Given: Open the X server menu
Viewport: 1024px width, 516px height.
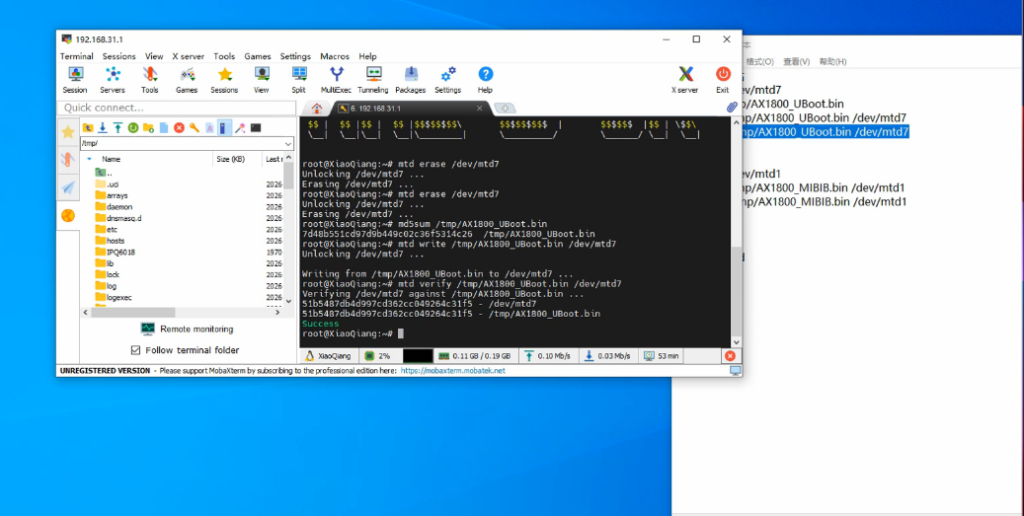Looking at the screenshot, I should pos(188,56).
